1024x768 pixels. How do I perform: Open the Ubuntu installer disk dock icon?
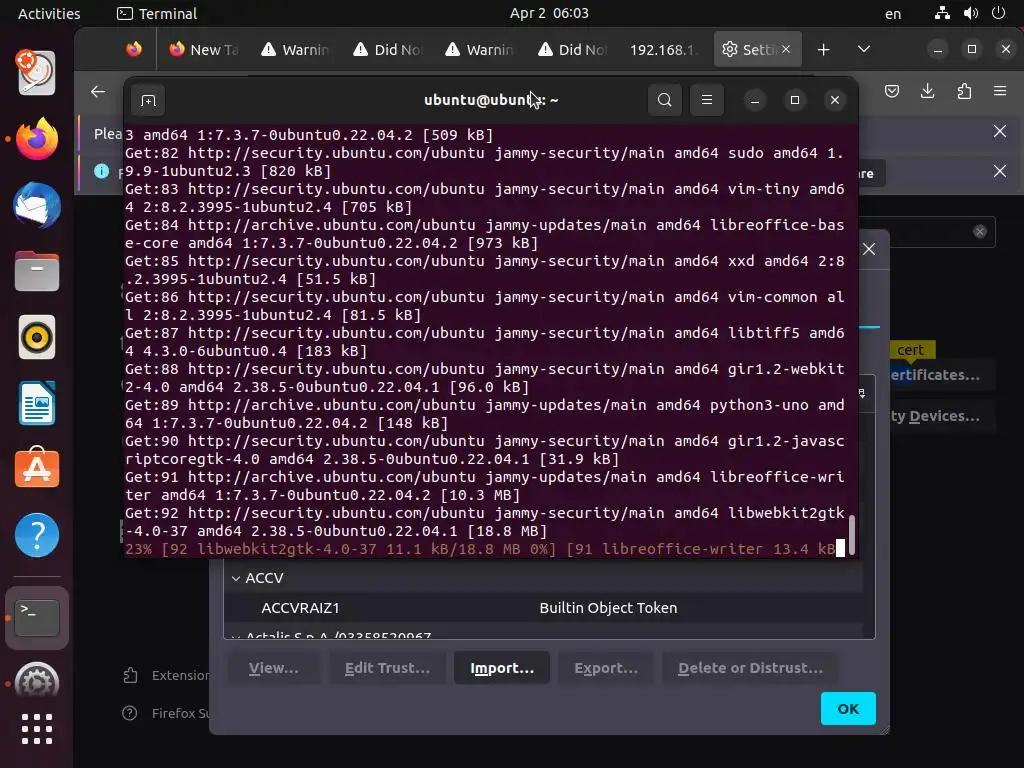coord(37,72)
